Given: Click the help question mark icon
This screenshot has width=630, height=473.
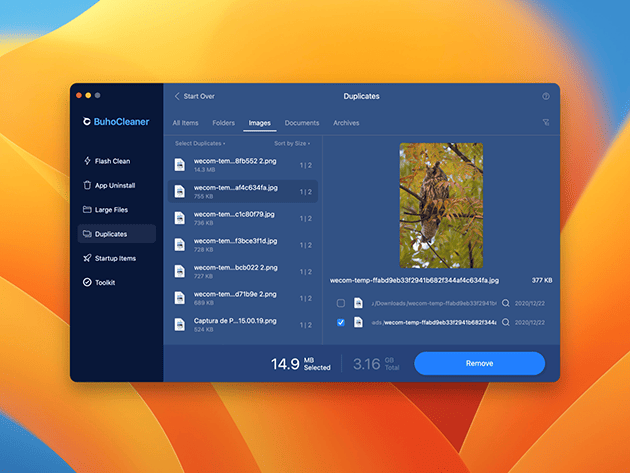Looking at the screenshot, I should click(x=546, y=97).
